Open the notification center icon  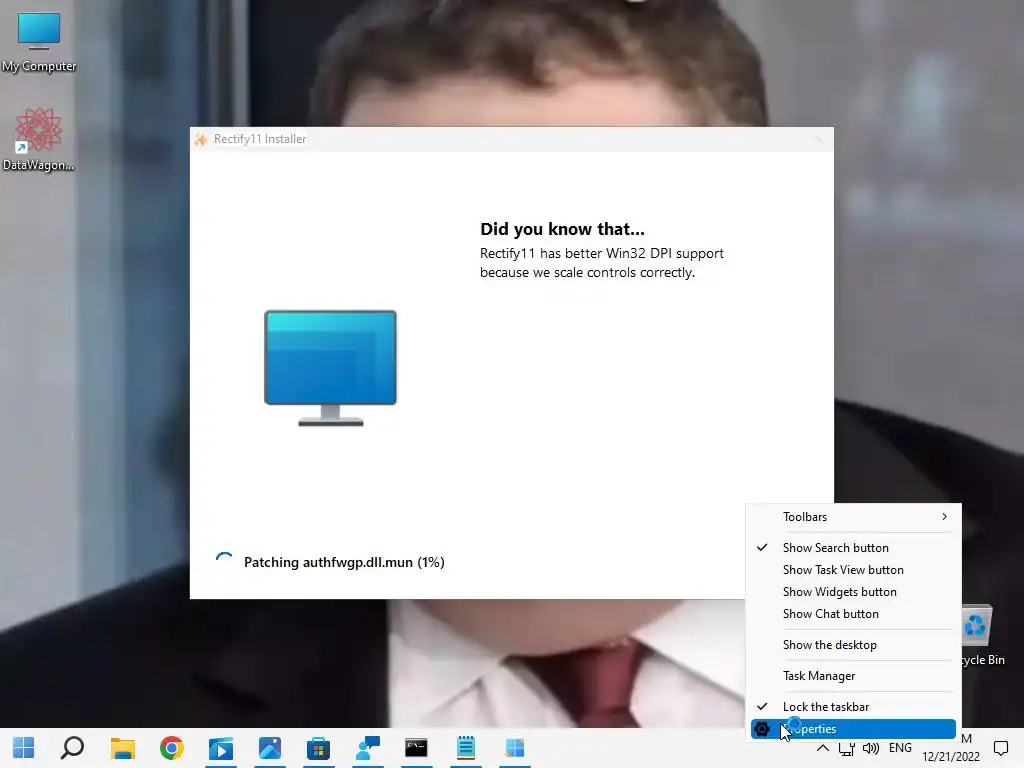(1000, 748)
